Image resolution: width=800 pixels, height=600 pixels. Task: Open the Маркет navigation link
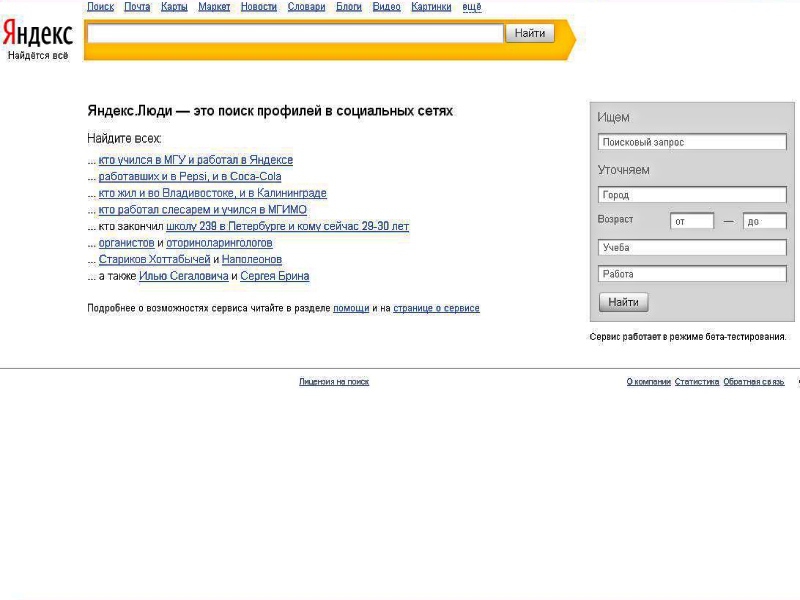click(x=214, y=7)
